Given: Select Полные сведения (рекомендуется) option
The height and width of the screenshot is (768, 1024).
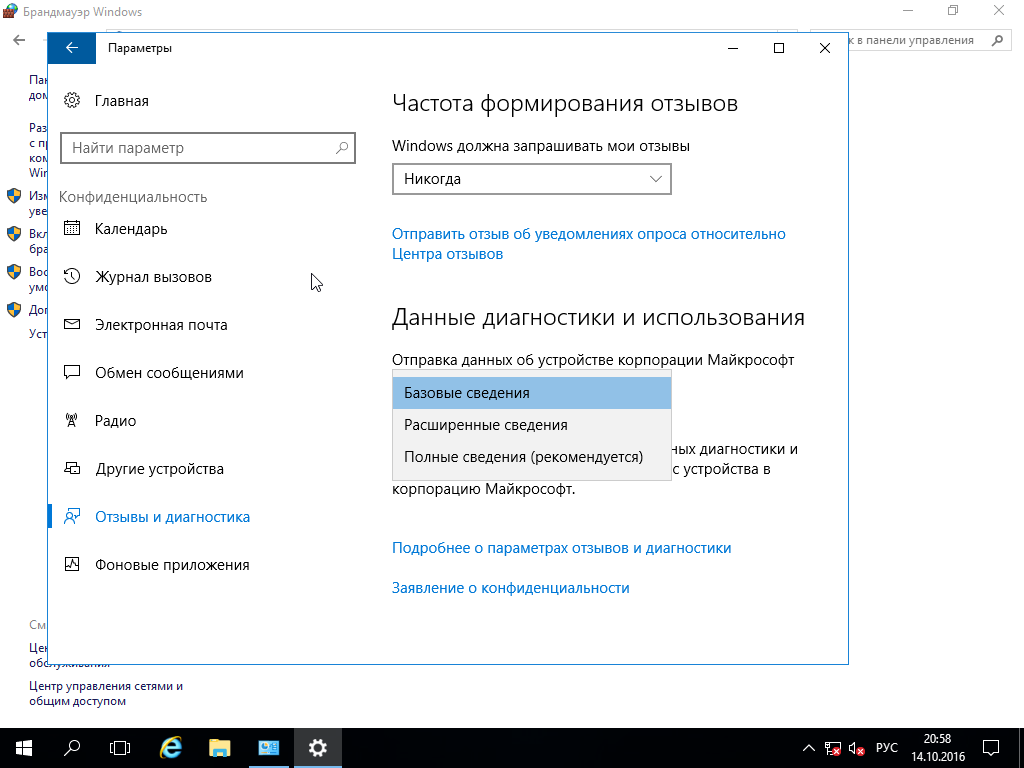Looking at the screenshot, I should pyautogui.click(x=531, y=457).
